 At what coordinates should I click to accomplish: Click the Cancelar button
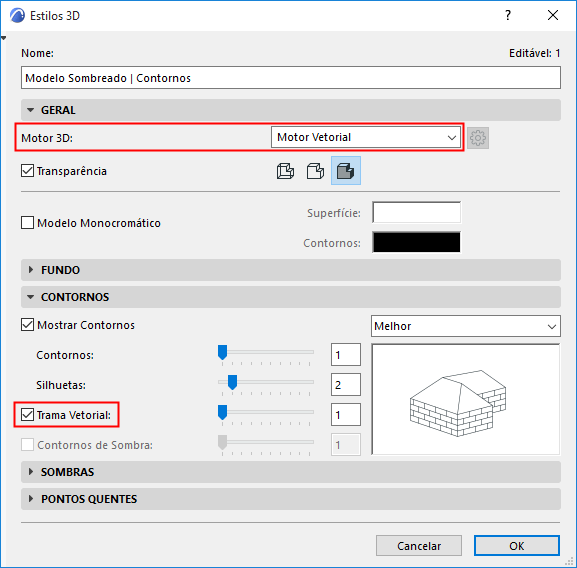[419, 546]
